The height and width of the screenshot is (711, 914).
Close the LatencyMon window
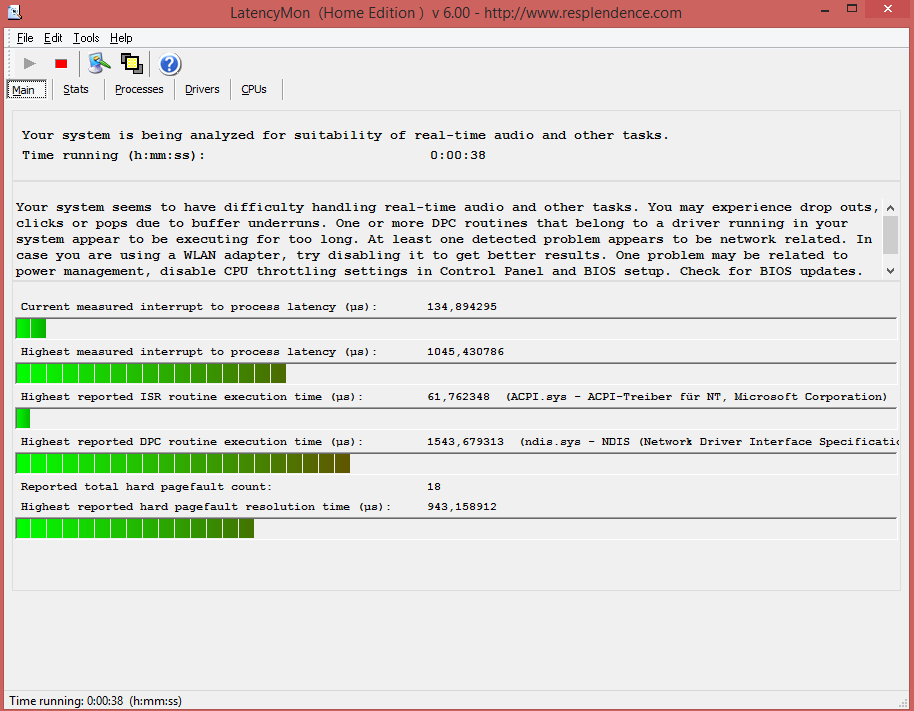click(x=888, y=9)
